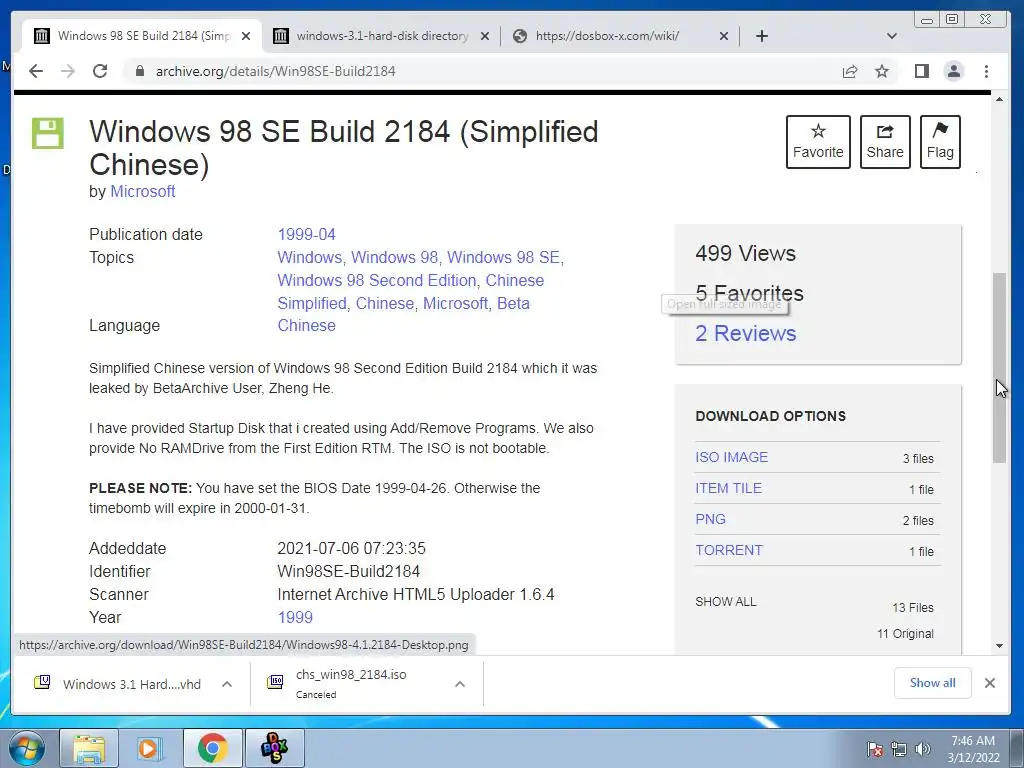Image resolution: width=1024 pixels, height=768 pixels.
Task: Close the dosbox-x.com wiki tab
Action: point(724,36)
